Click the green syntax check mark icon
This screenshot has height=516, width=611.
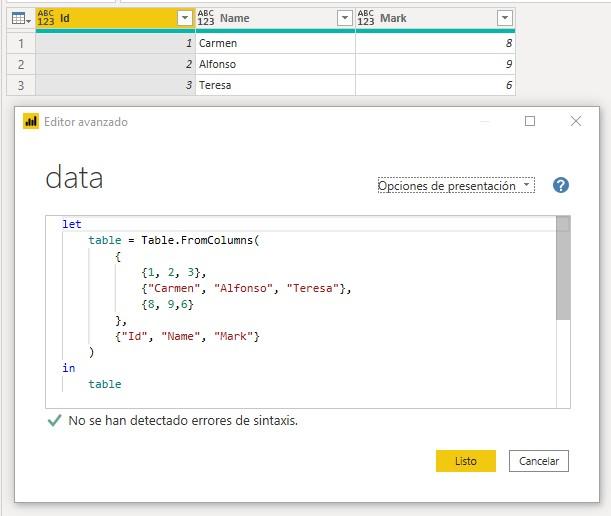[53, 421]
